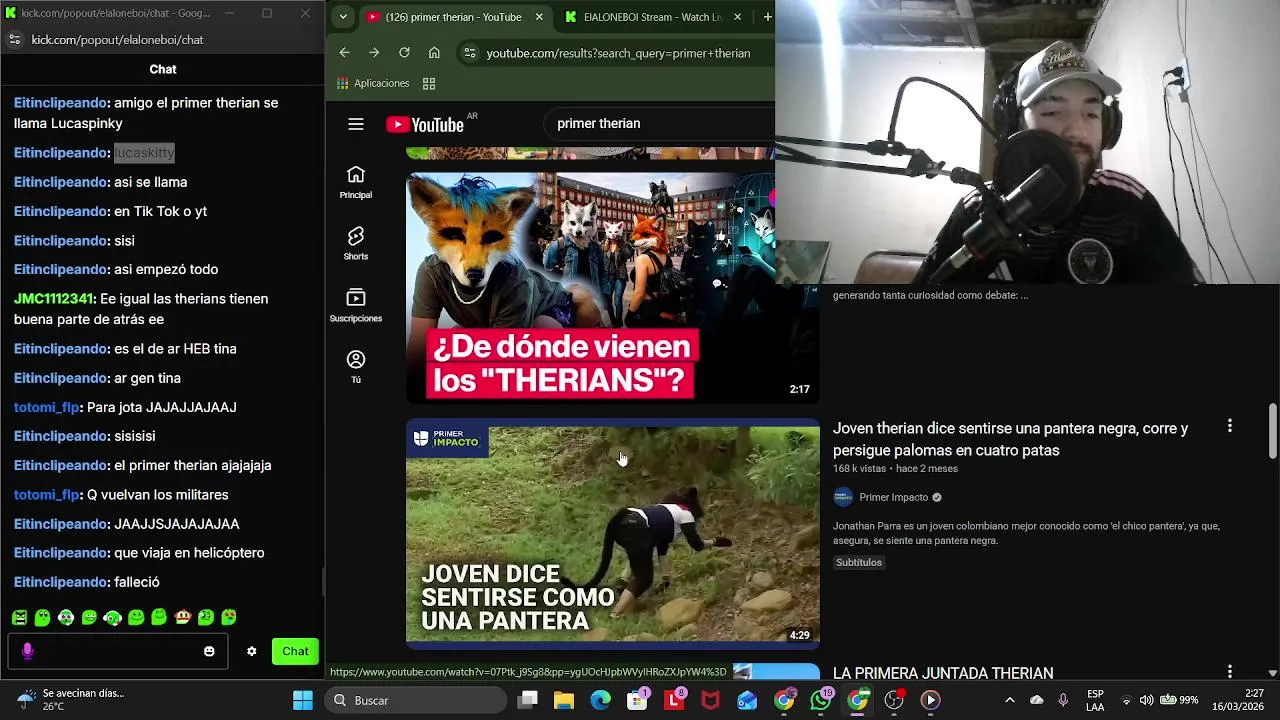This screenshot has width=1280, height=720.
Task: Open JMC1112341 user profile in chat
Action: click(54, 299)
